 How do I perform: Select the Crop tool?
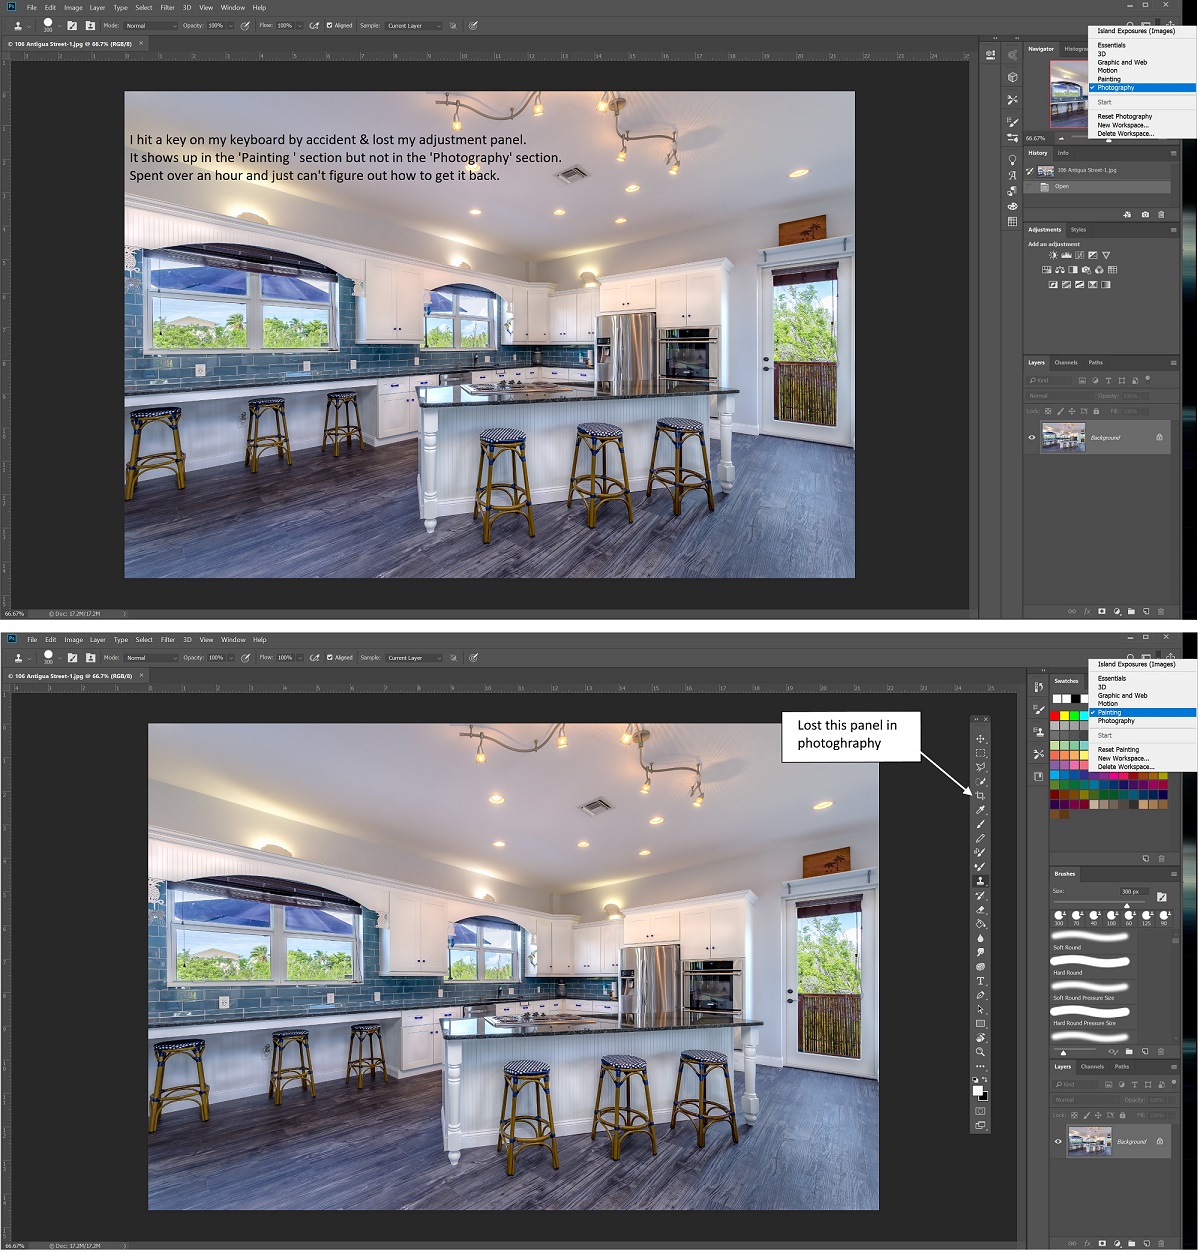tap(980, 794)
